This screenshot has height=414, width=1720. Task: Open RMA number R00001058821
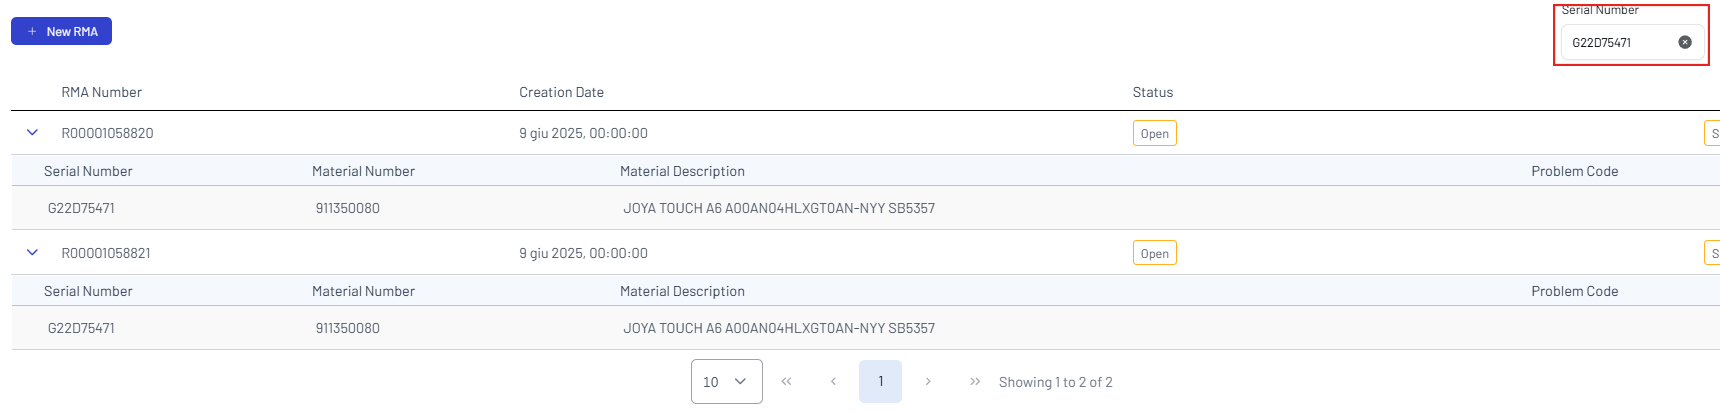point(106,253)
